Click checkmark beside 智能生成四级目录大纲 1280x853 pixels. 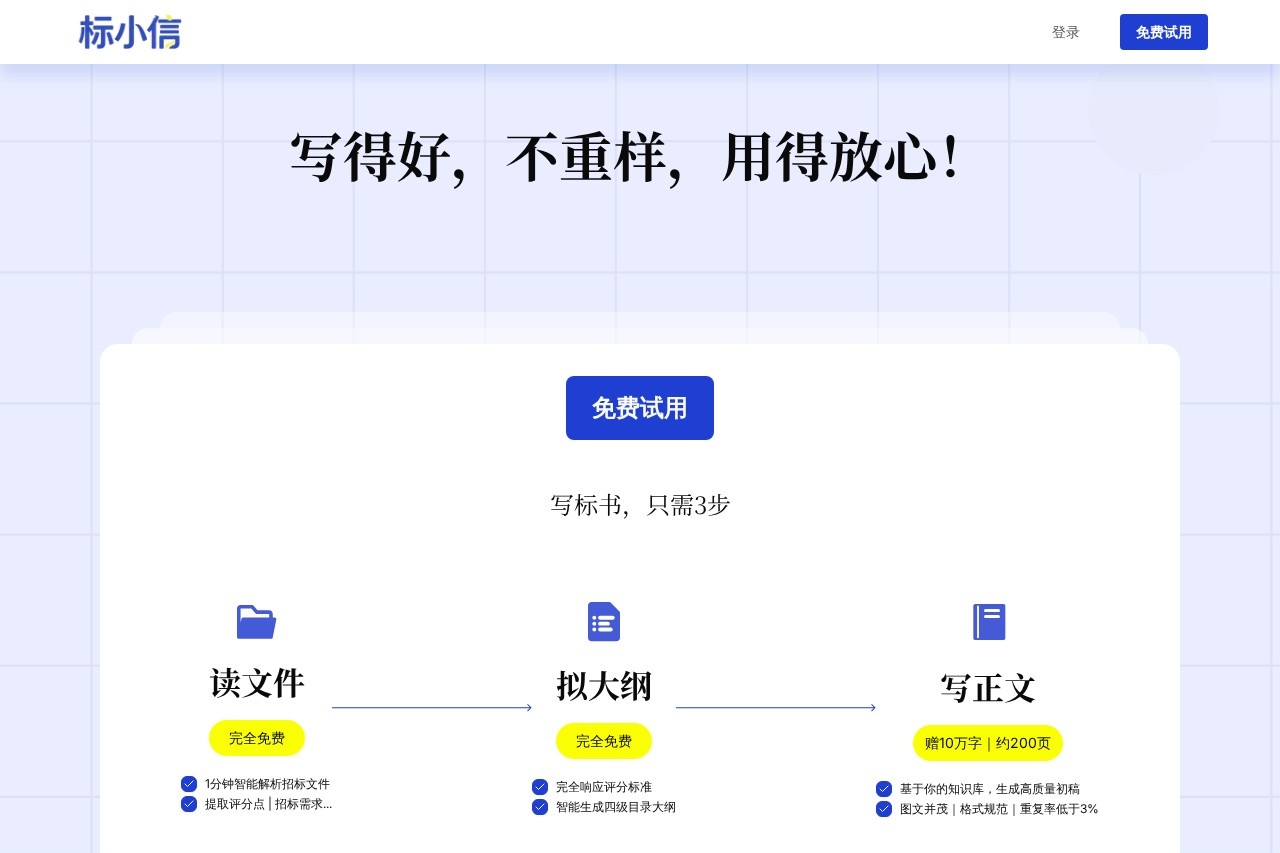pyautogui.click(x=540, y=807)
